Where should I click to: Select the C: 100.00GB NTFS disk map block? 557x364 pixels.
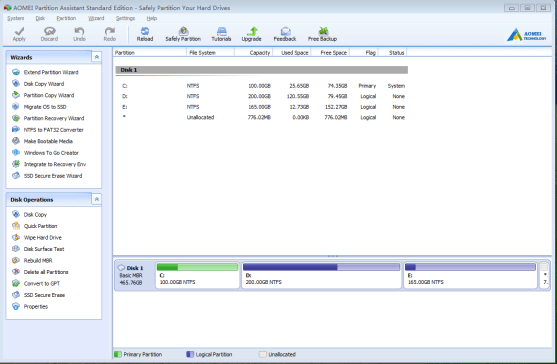(x=198, y=275)
